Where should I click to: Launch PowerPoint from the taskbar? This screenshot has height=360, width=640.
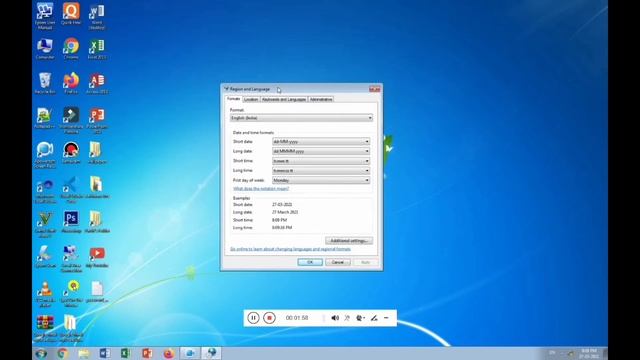click(x=147, y=353)
